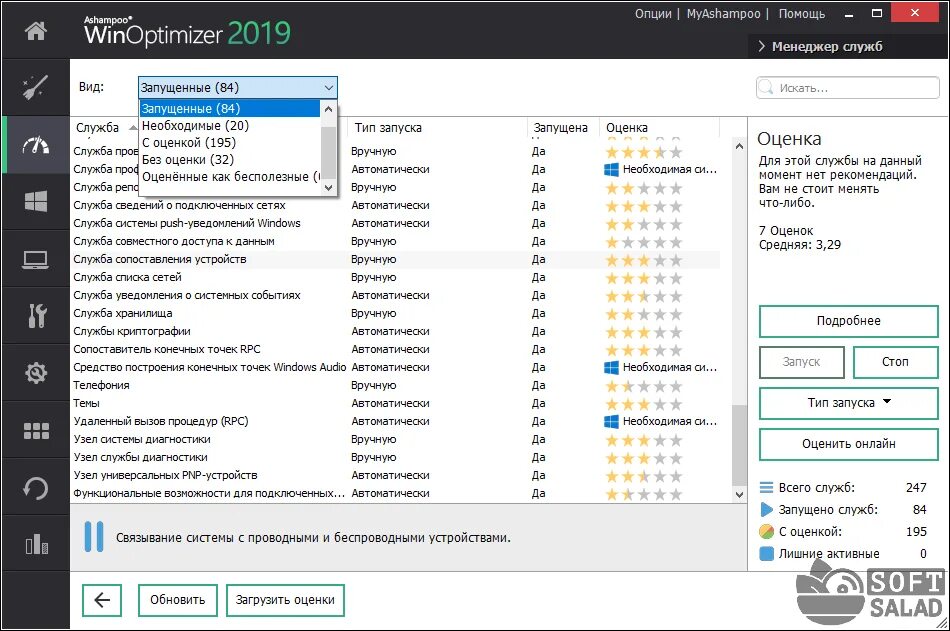
Task: Sort by the 'Запущена' column header
Action: point(562,128)
